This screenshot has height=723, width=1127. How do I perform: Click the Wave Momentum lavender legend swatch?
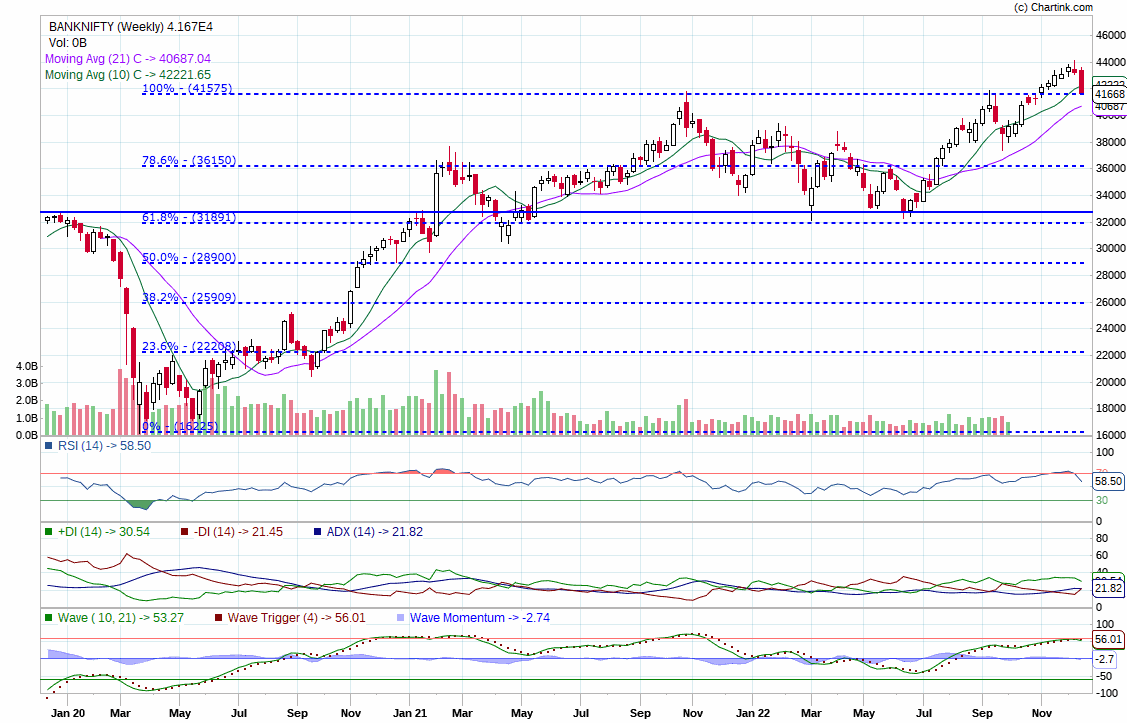point(400,617)
